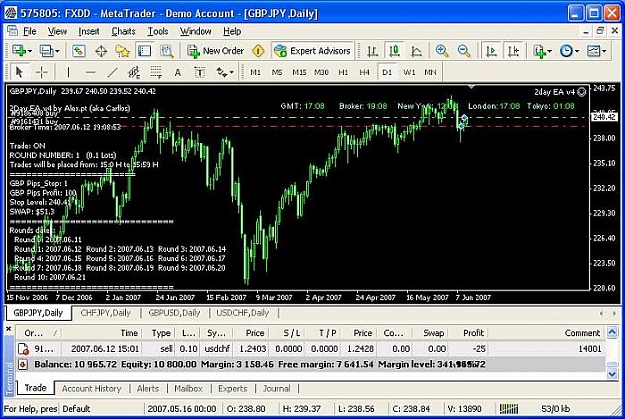Open the Arrows drawing tool icon
The height and width of the screenshot is (419, 625).
tap(221, 72)
